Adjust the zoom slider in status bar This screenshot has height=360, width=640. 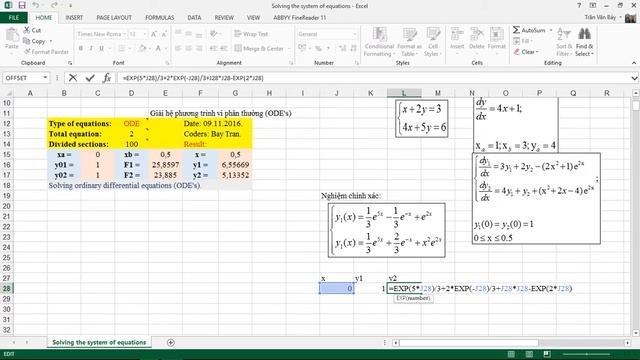point(586,354)
